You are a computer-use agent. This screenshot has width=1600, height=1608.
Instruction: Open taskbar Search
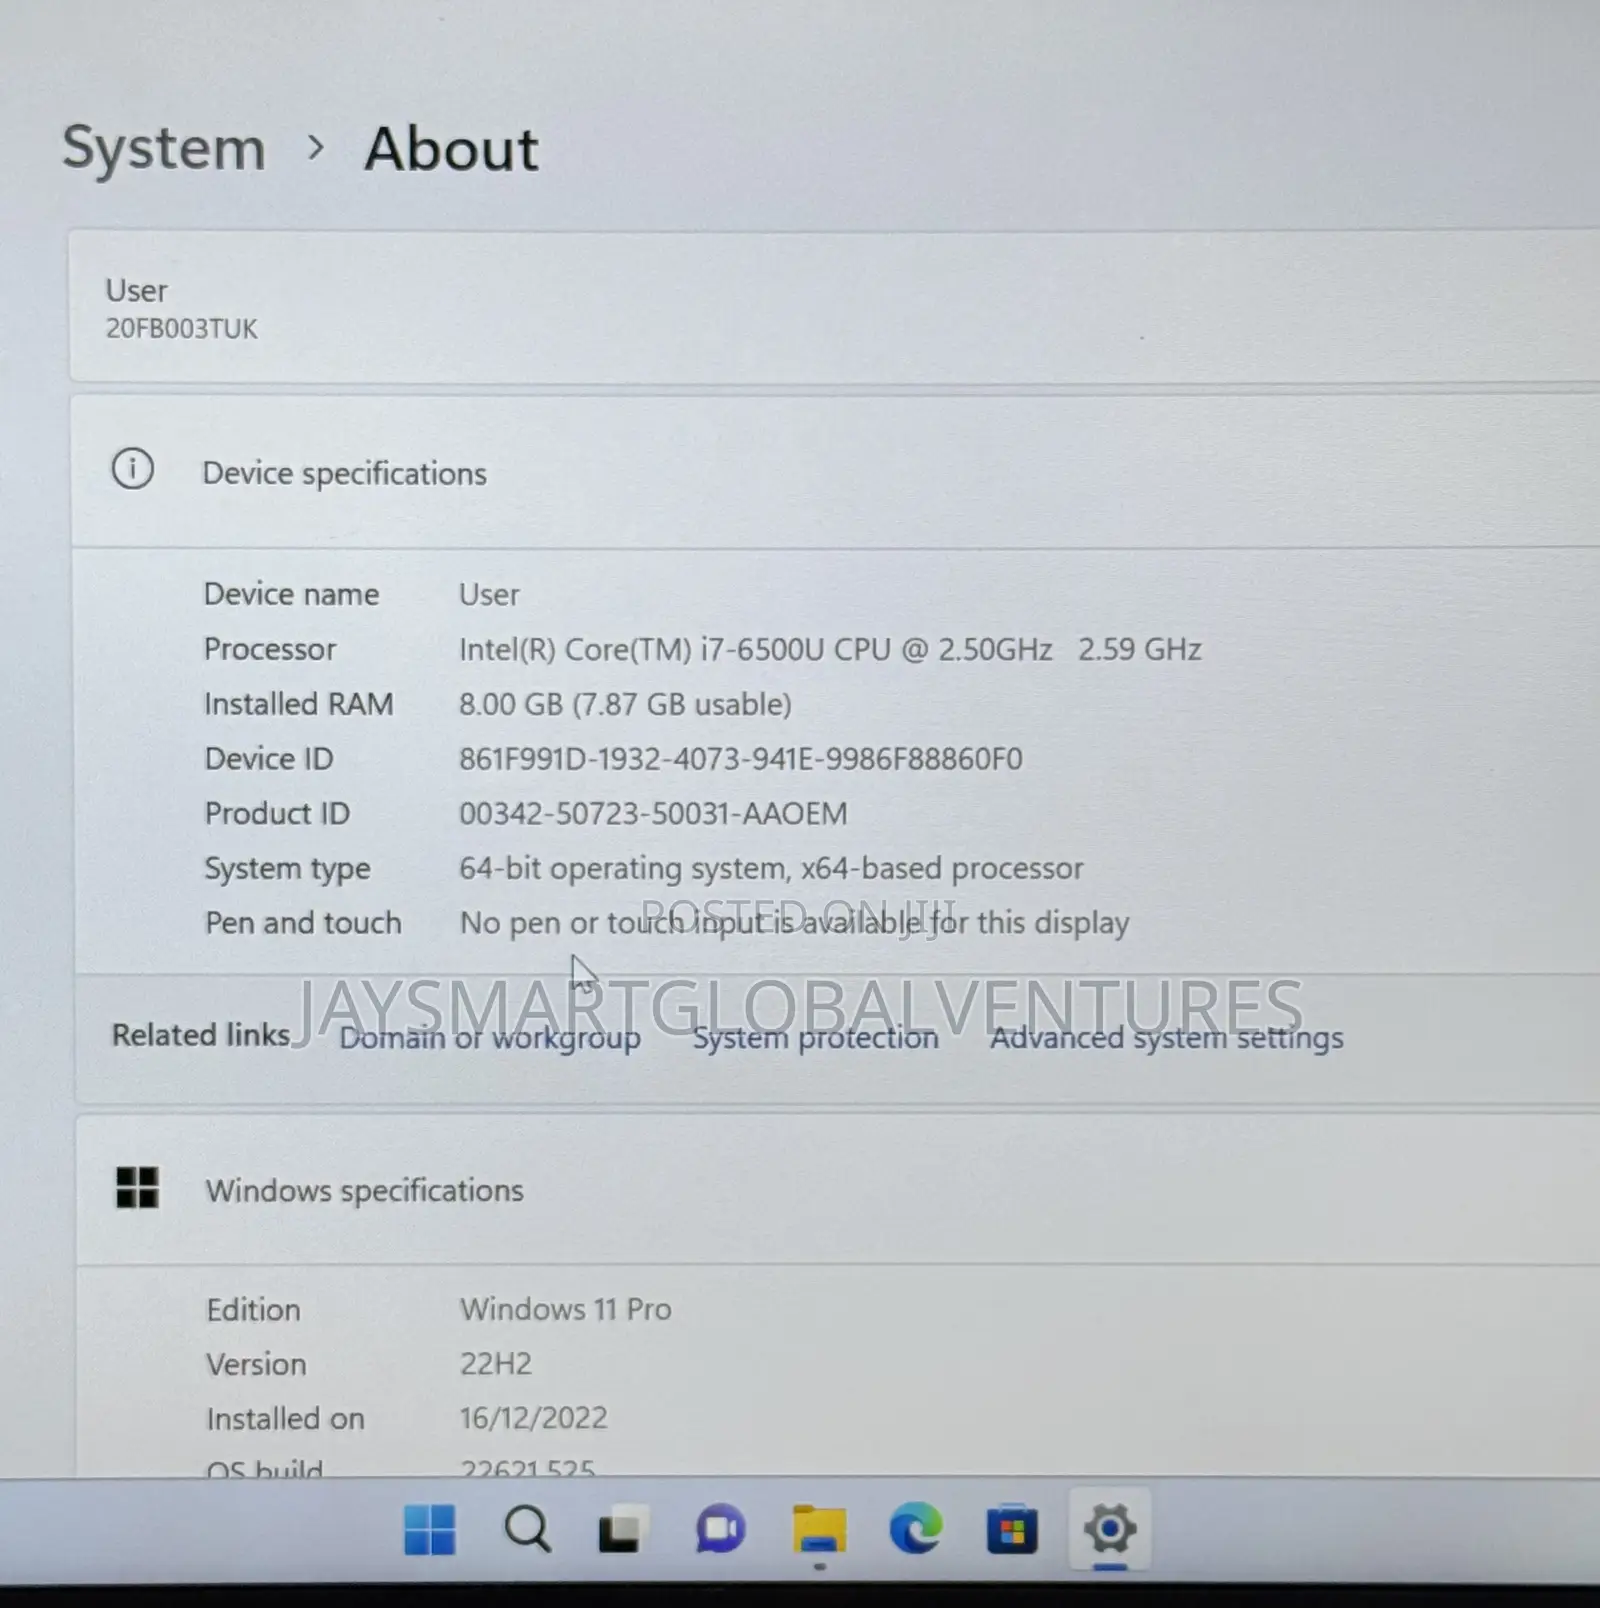527,1529
